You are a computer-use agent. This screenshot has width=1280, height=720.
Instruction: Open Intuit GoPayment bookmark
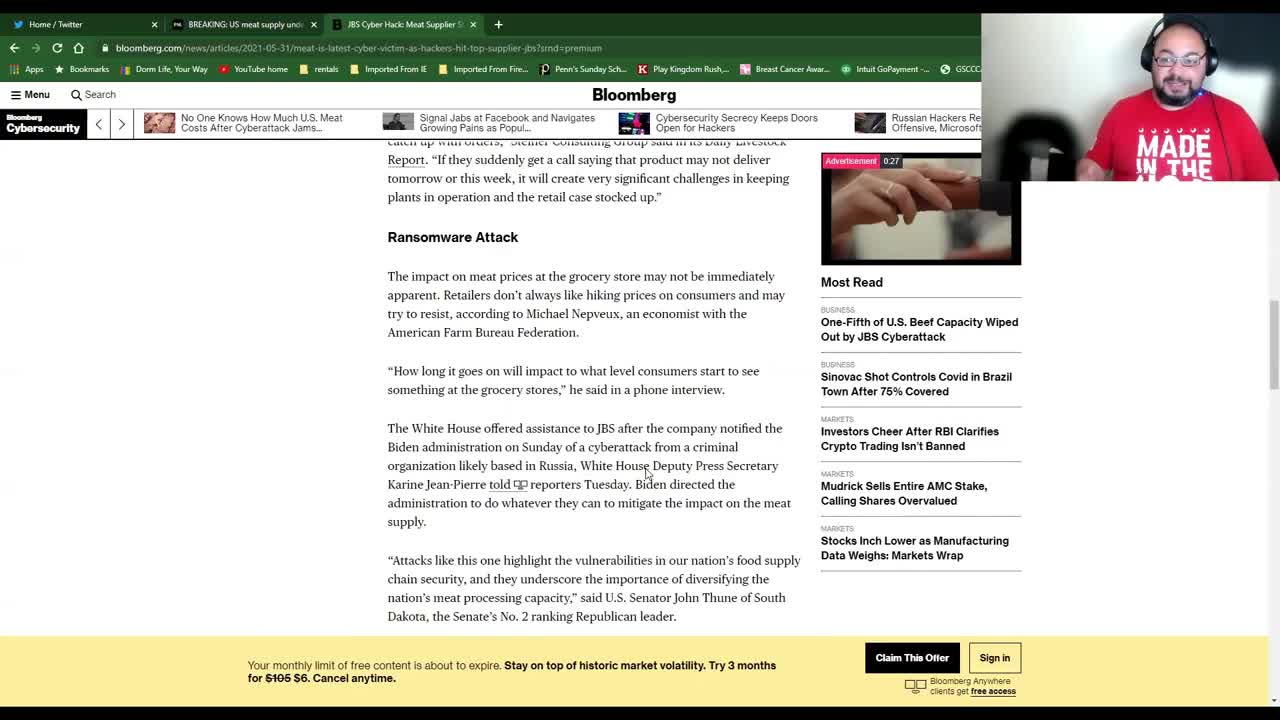[885, 69]
